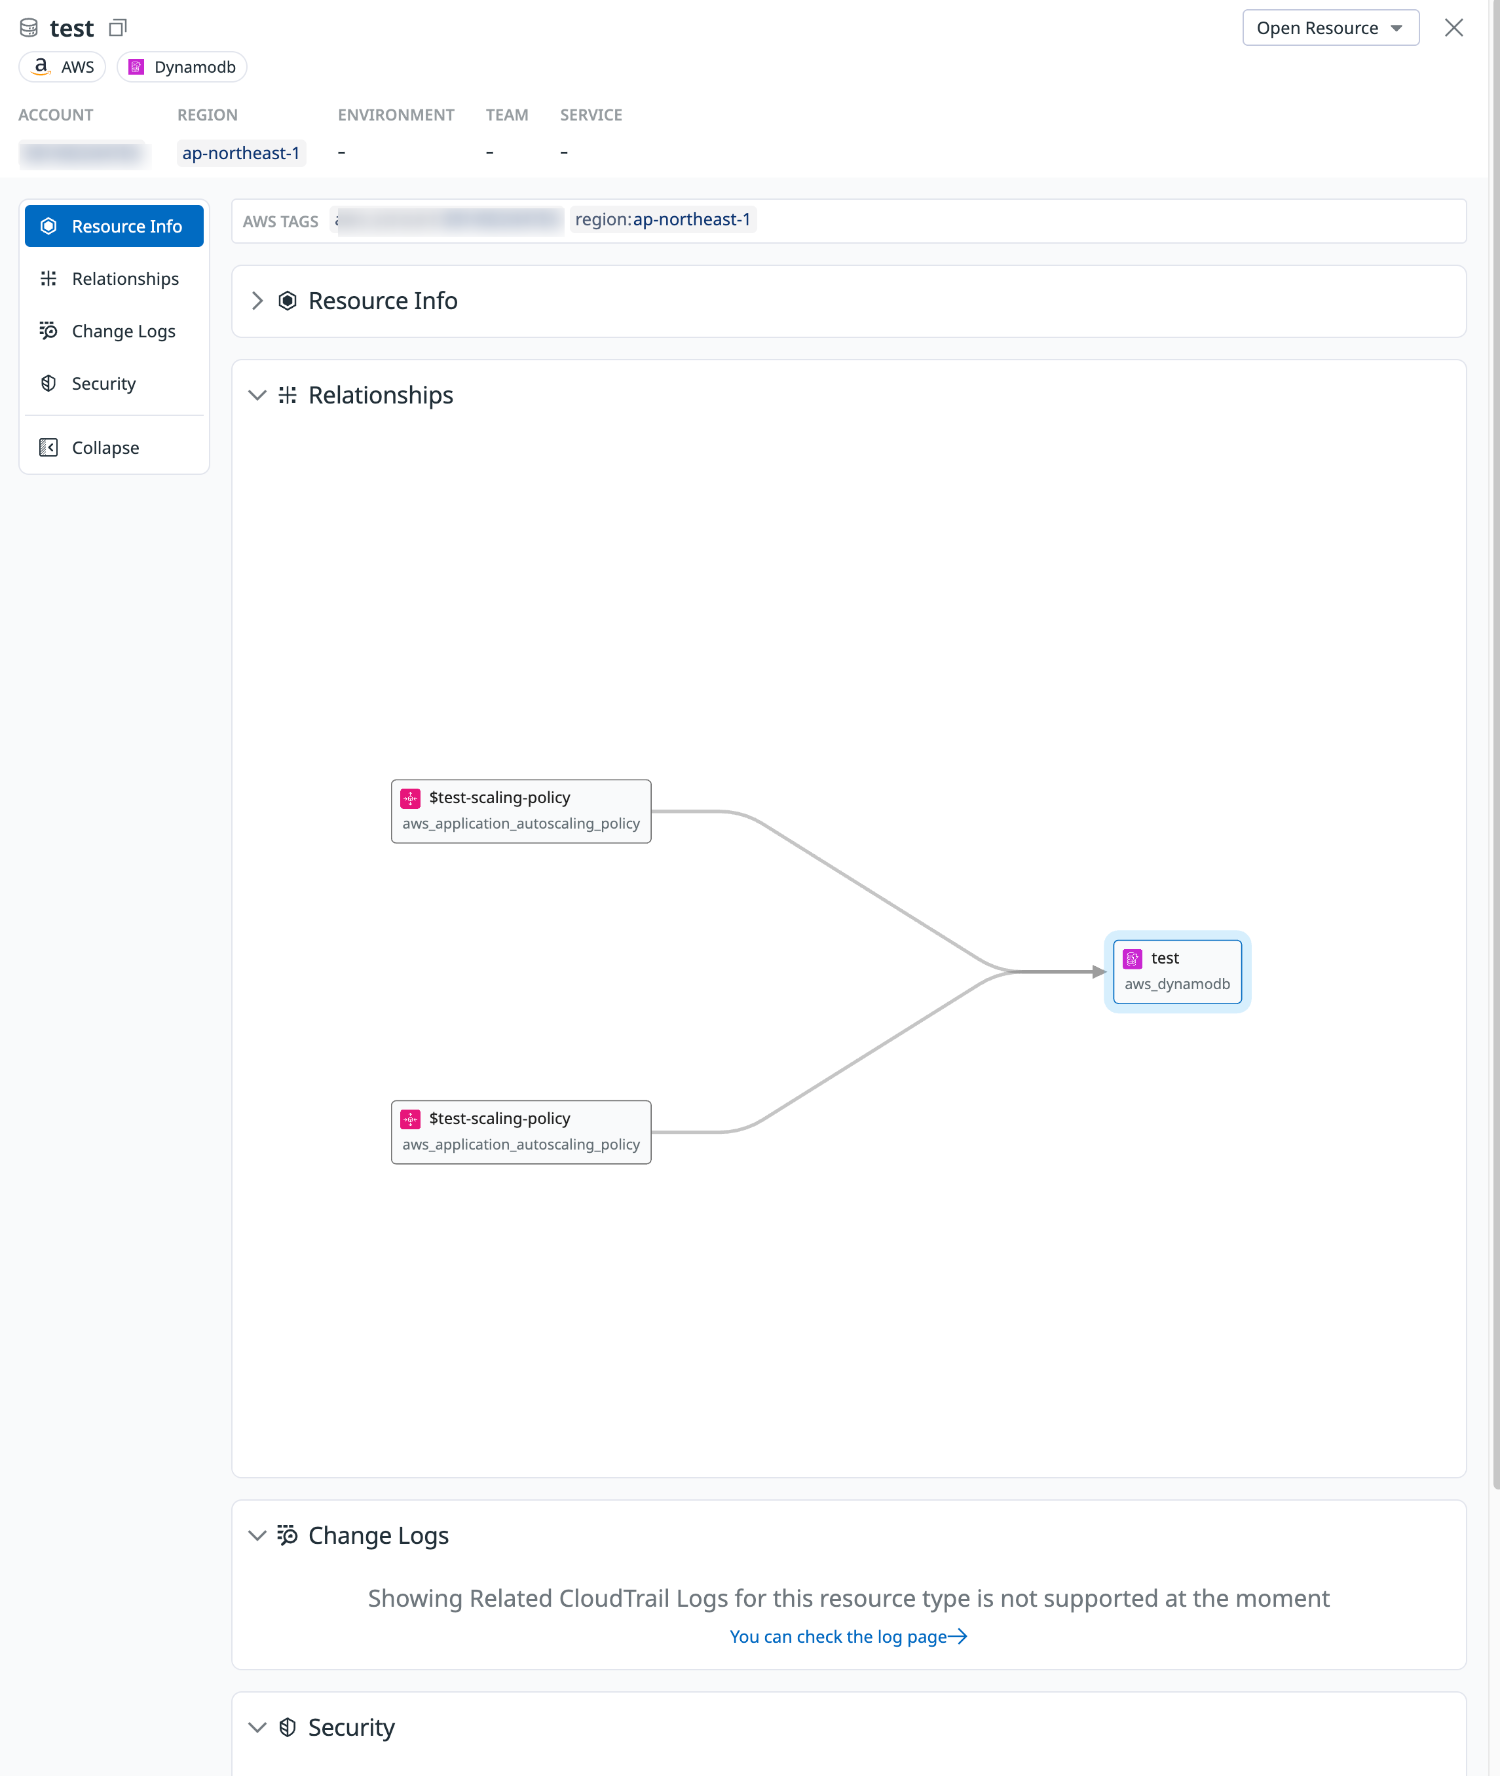Click the ap-northeast-1 region value

click(x=241, y=153)
